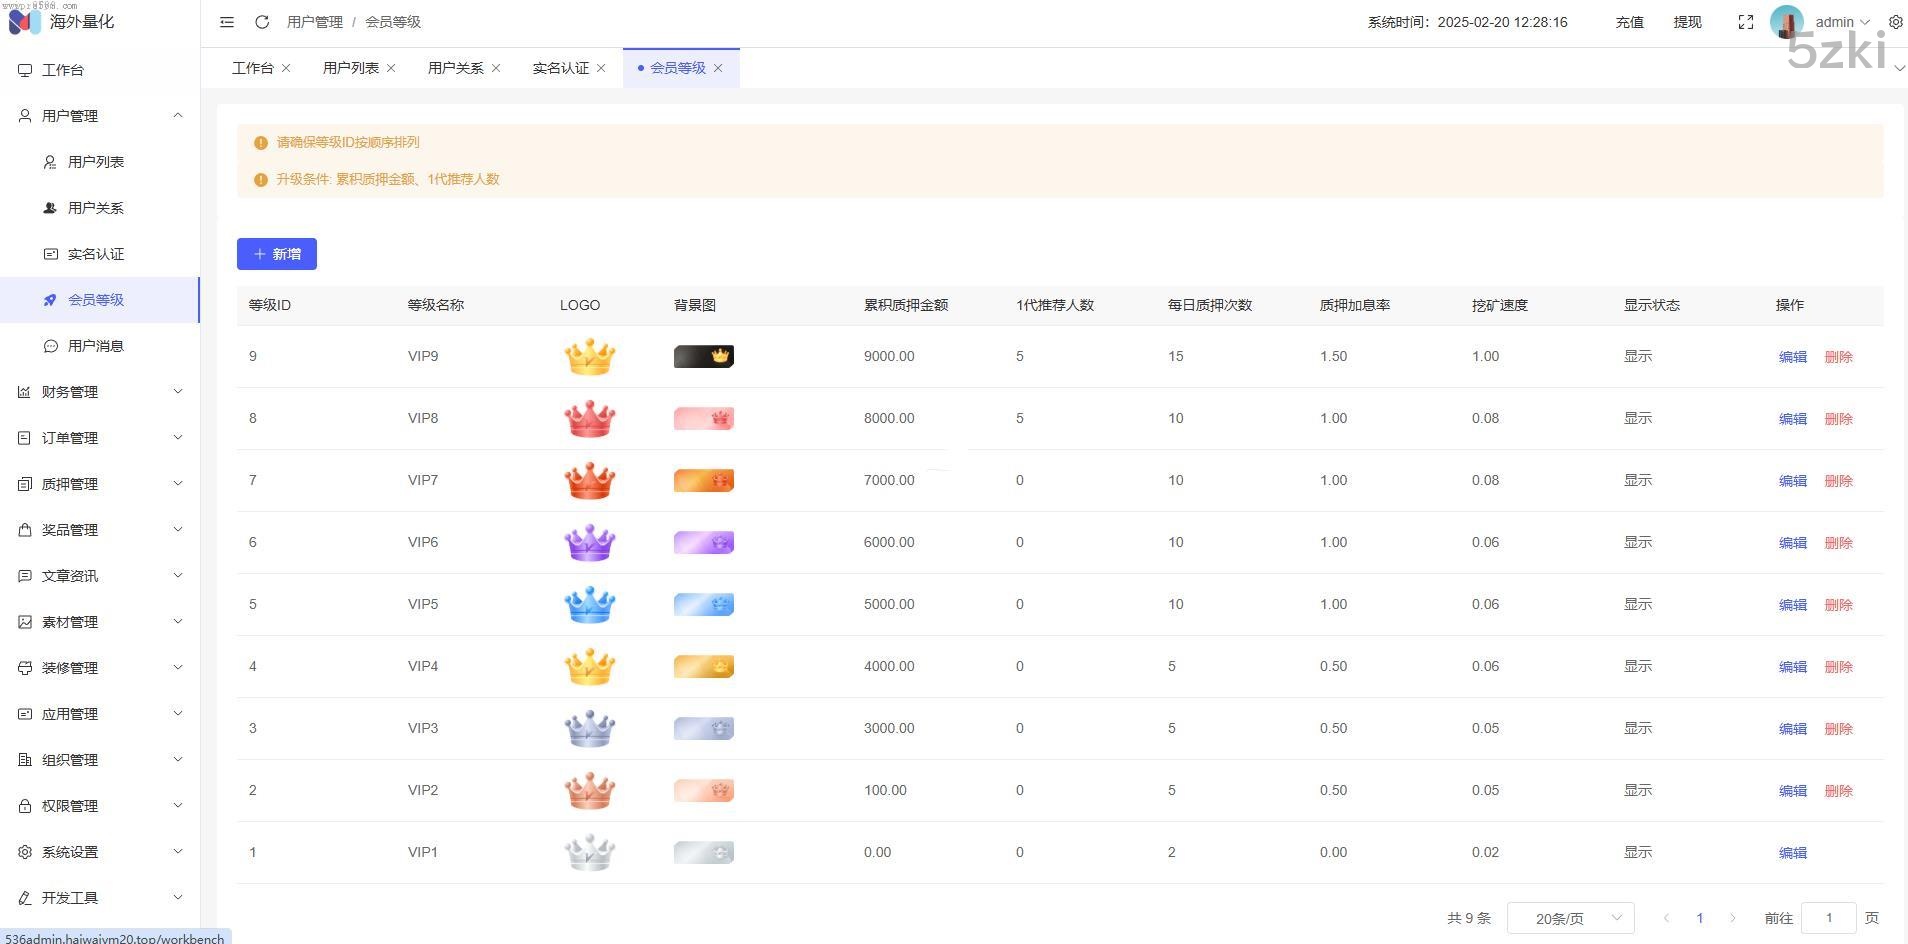
Task: Expand the 质押管理 sidebar section
Action: click(100, 484)
